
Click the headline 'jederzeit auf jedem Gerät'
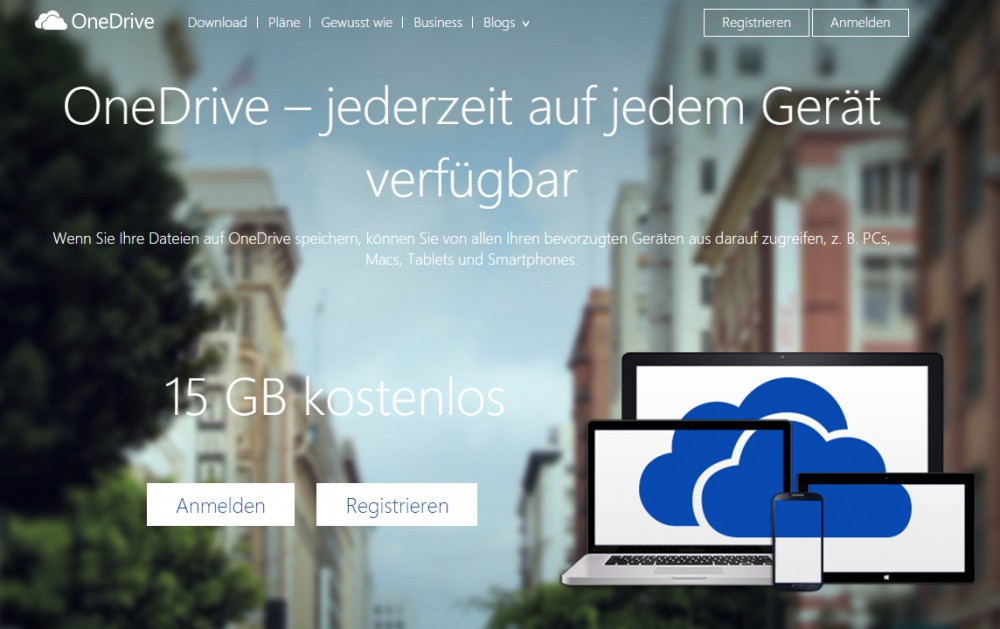click(602, 109)
